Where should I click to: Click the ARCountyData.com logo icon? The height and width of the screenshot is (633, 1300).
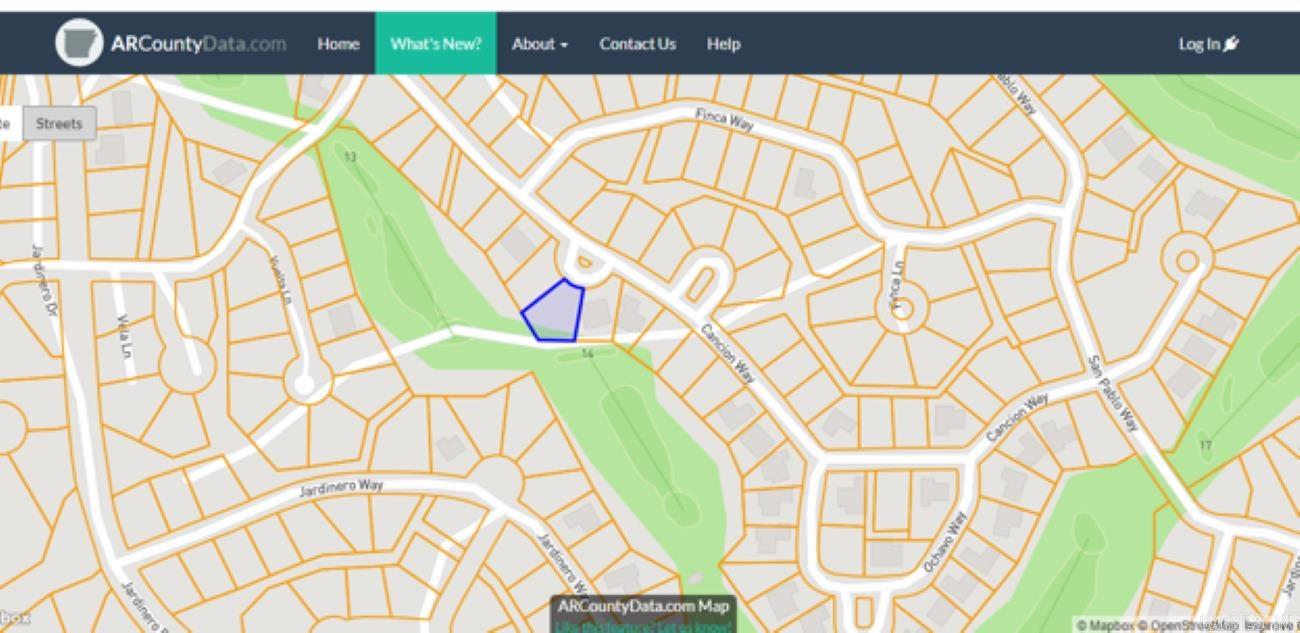[x=79, y=43]
